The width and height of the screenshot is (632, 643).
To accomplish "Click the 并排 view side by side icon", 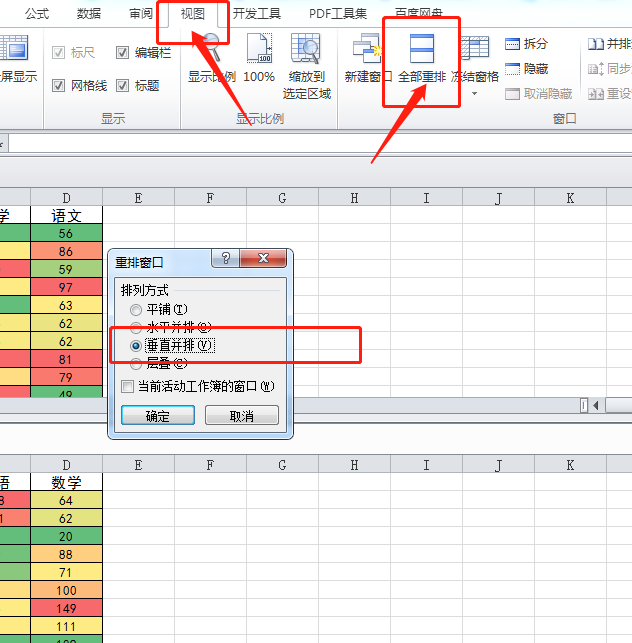I will [x=595, y=43].
